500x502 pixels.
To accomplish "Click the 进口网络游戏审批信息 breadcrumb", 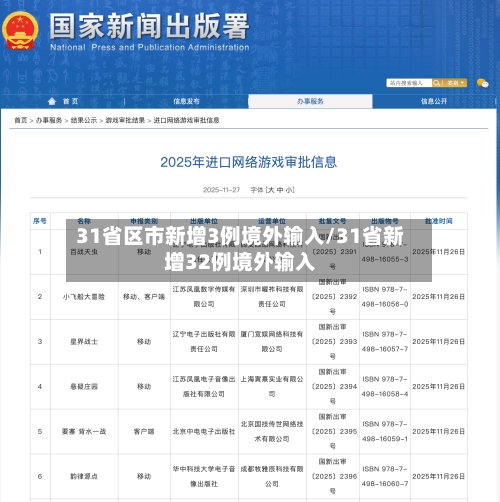I will 186,120.
